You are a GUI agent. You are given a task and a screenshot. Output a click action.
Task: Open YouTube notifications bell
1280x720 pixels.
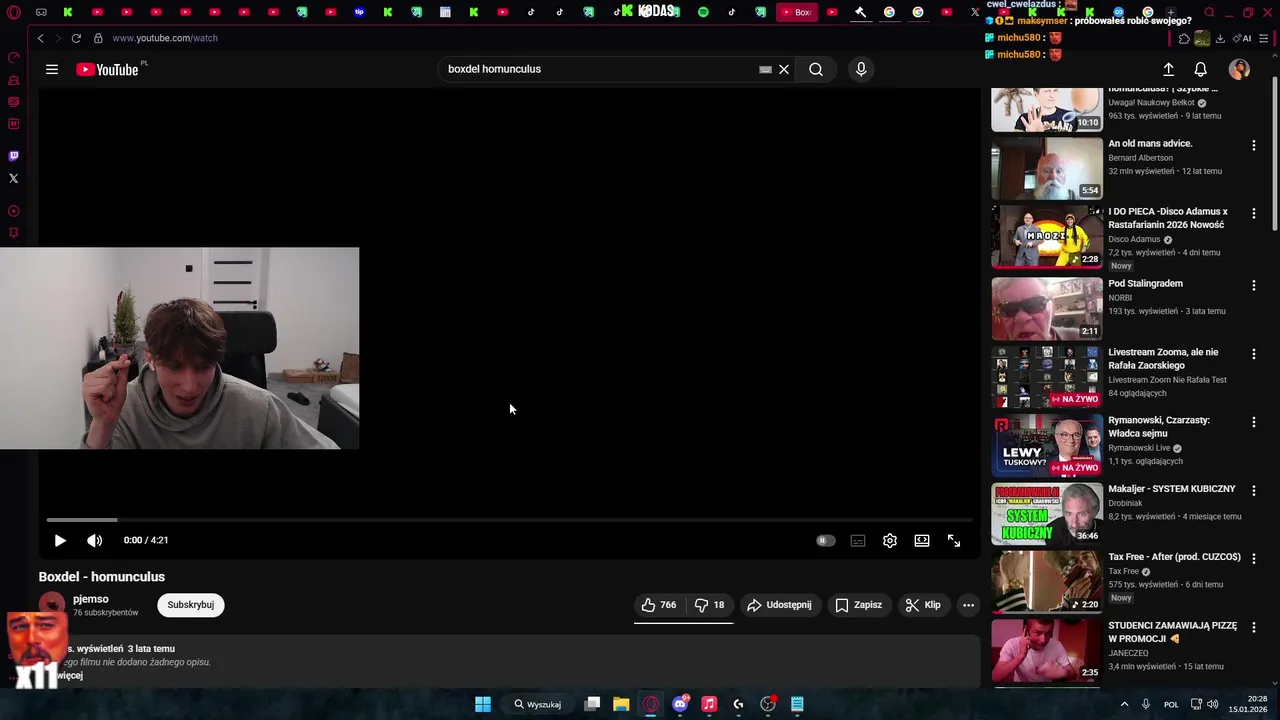1201,69
